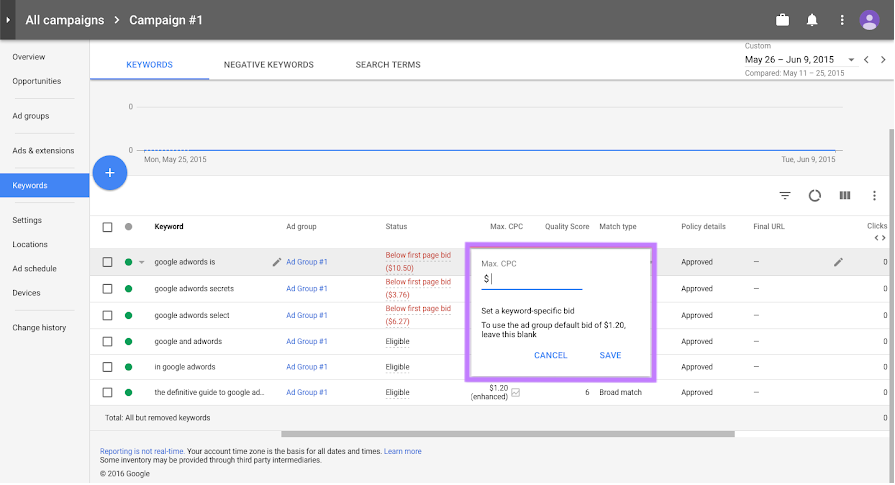Open the date range dropdown arrow
Viewport: 895px width, 485px height.
pos(851,60)
